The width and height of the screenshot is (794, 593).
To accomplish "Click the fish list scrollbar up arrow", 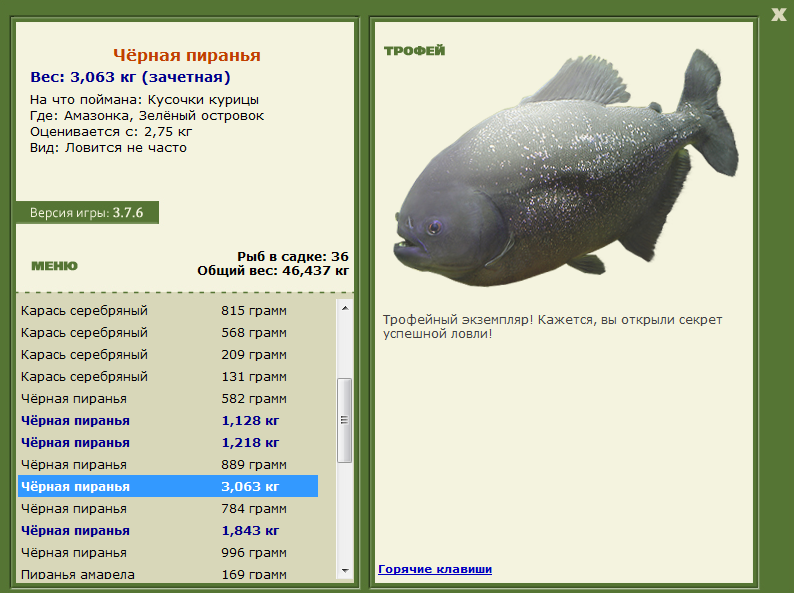I will tap(345, 308).
